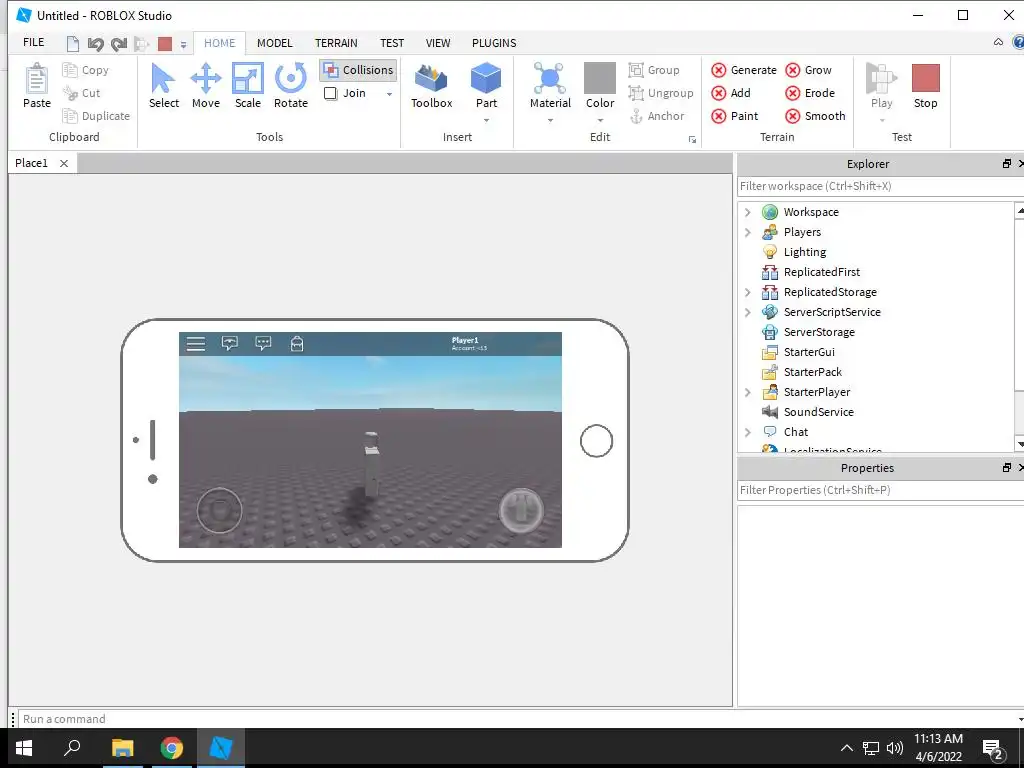Screen dimensions: 1024x768
Task: Pick the Smooth terrain tool
Action: point(815,116)
